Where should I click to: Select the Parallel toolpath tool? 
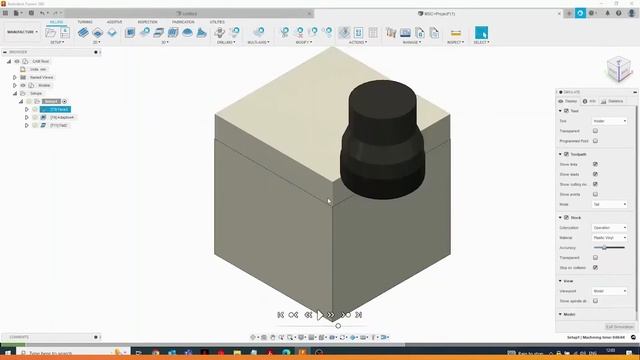159,32
